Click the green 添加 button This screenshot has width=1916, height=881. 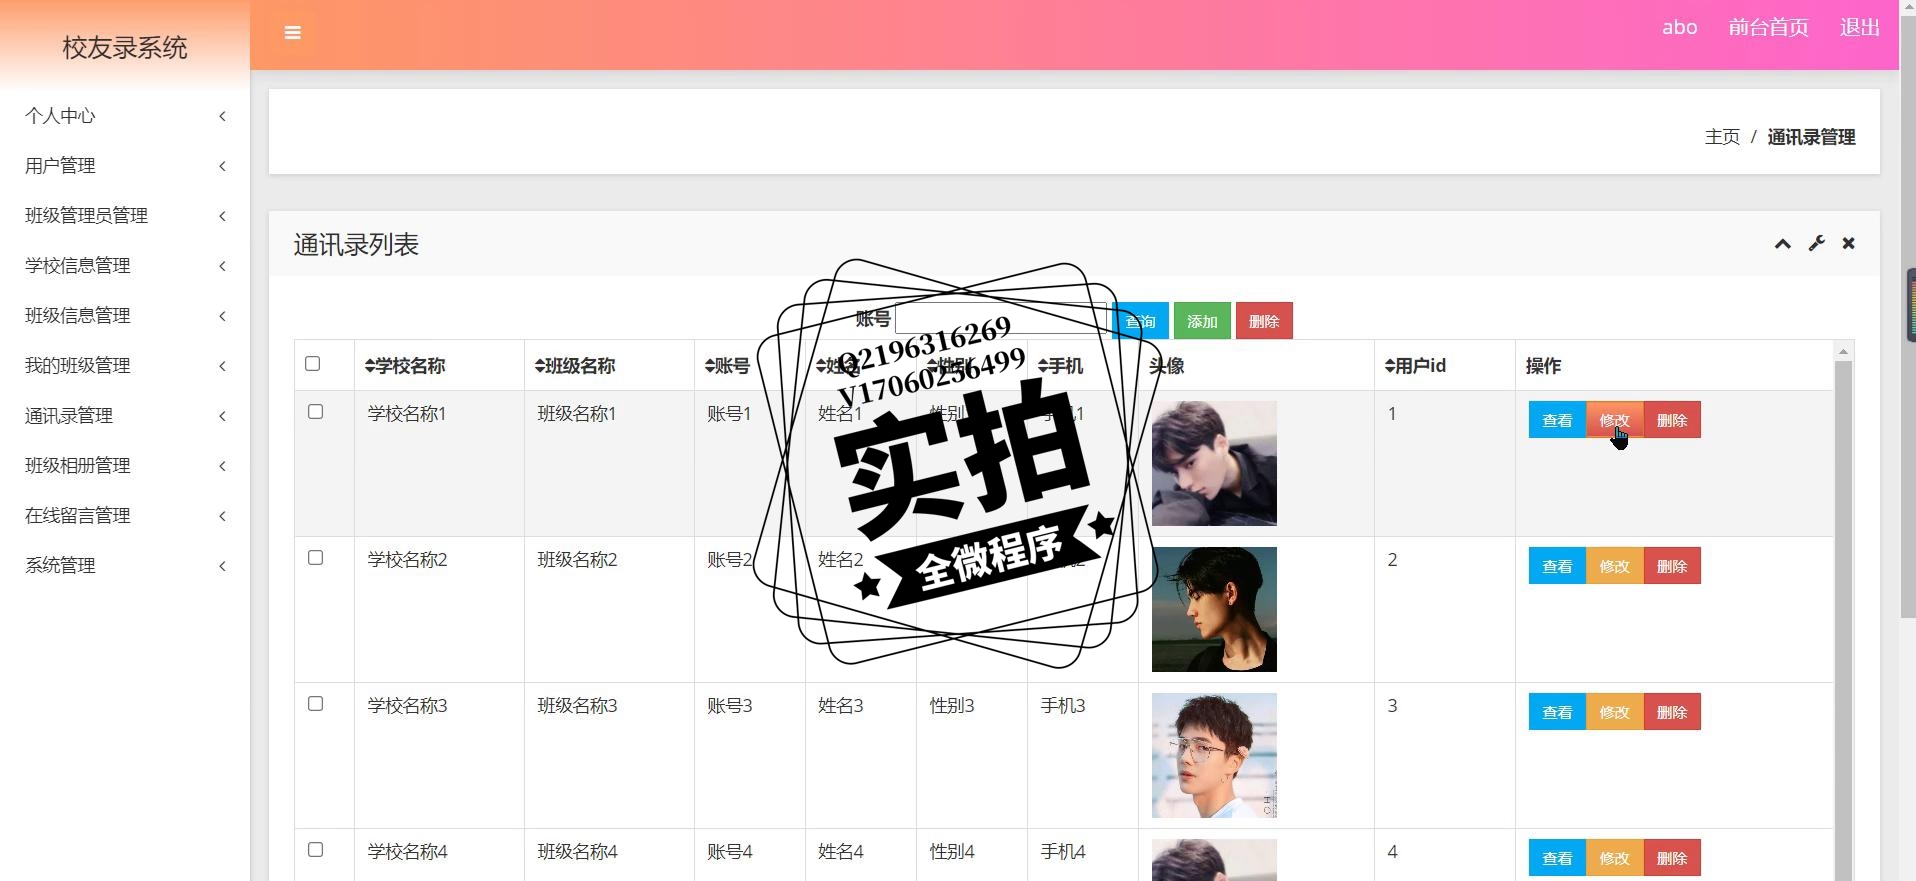click(1202, 321)
